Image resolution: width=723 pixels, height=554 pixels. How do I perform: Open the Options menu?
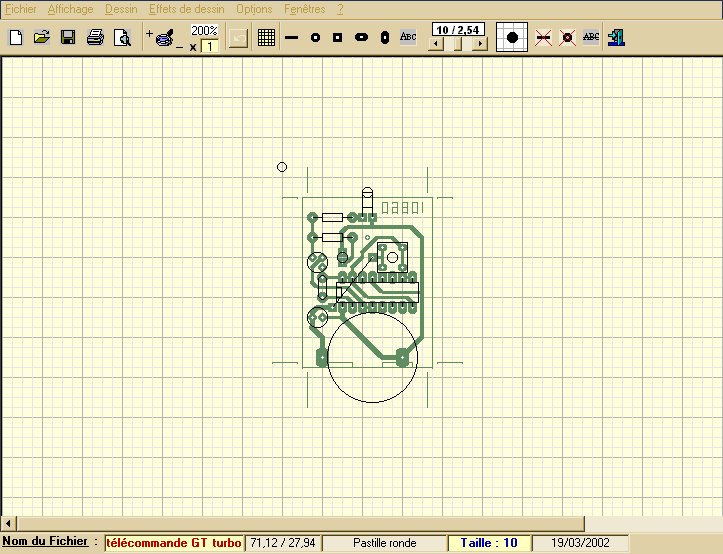pyautogui.click(x=254, y=9)
